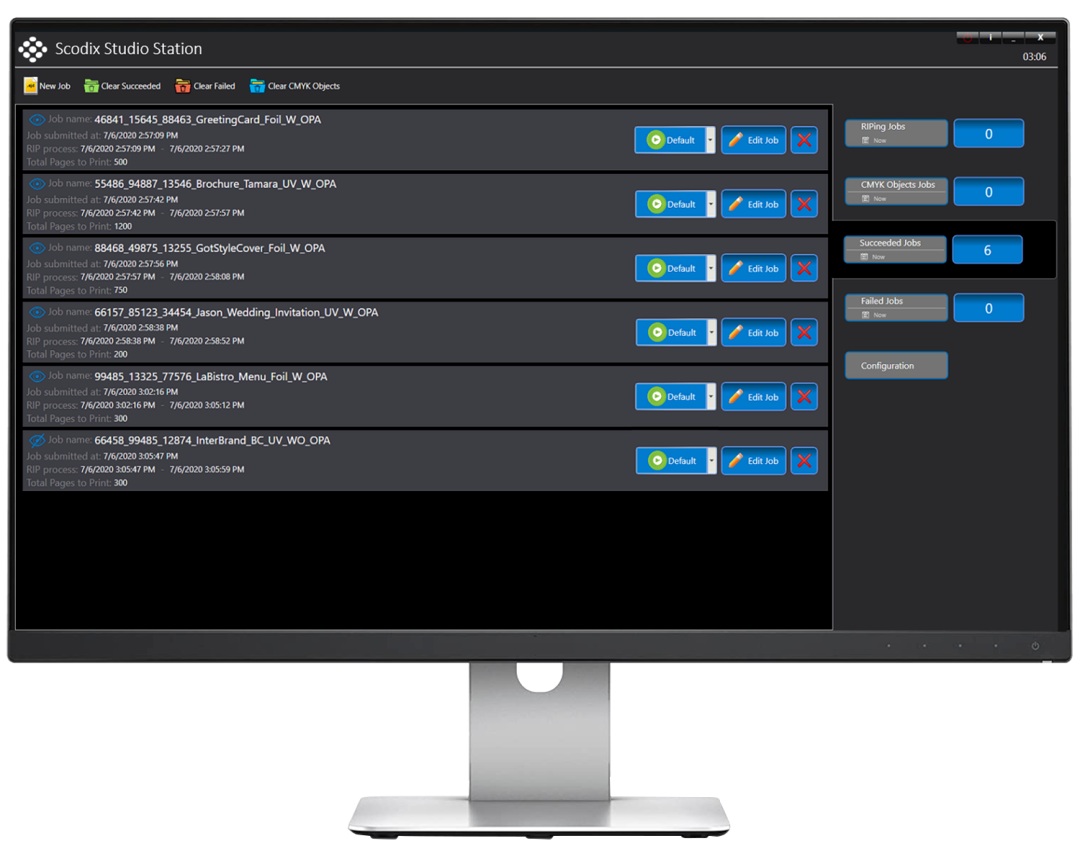Click the Succeeded Jobs count box
This screenshot has width=1080, height=864.
[x=987, y=250]
